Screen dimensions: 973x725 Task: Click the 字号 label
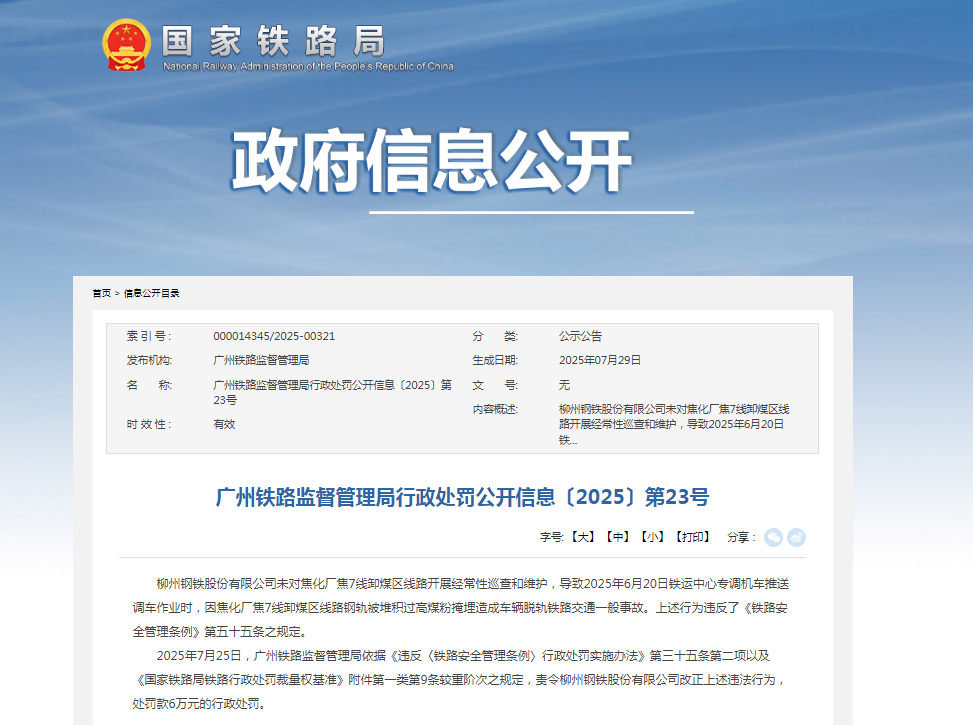(x=552, y=537)
